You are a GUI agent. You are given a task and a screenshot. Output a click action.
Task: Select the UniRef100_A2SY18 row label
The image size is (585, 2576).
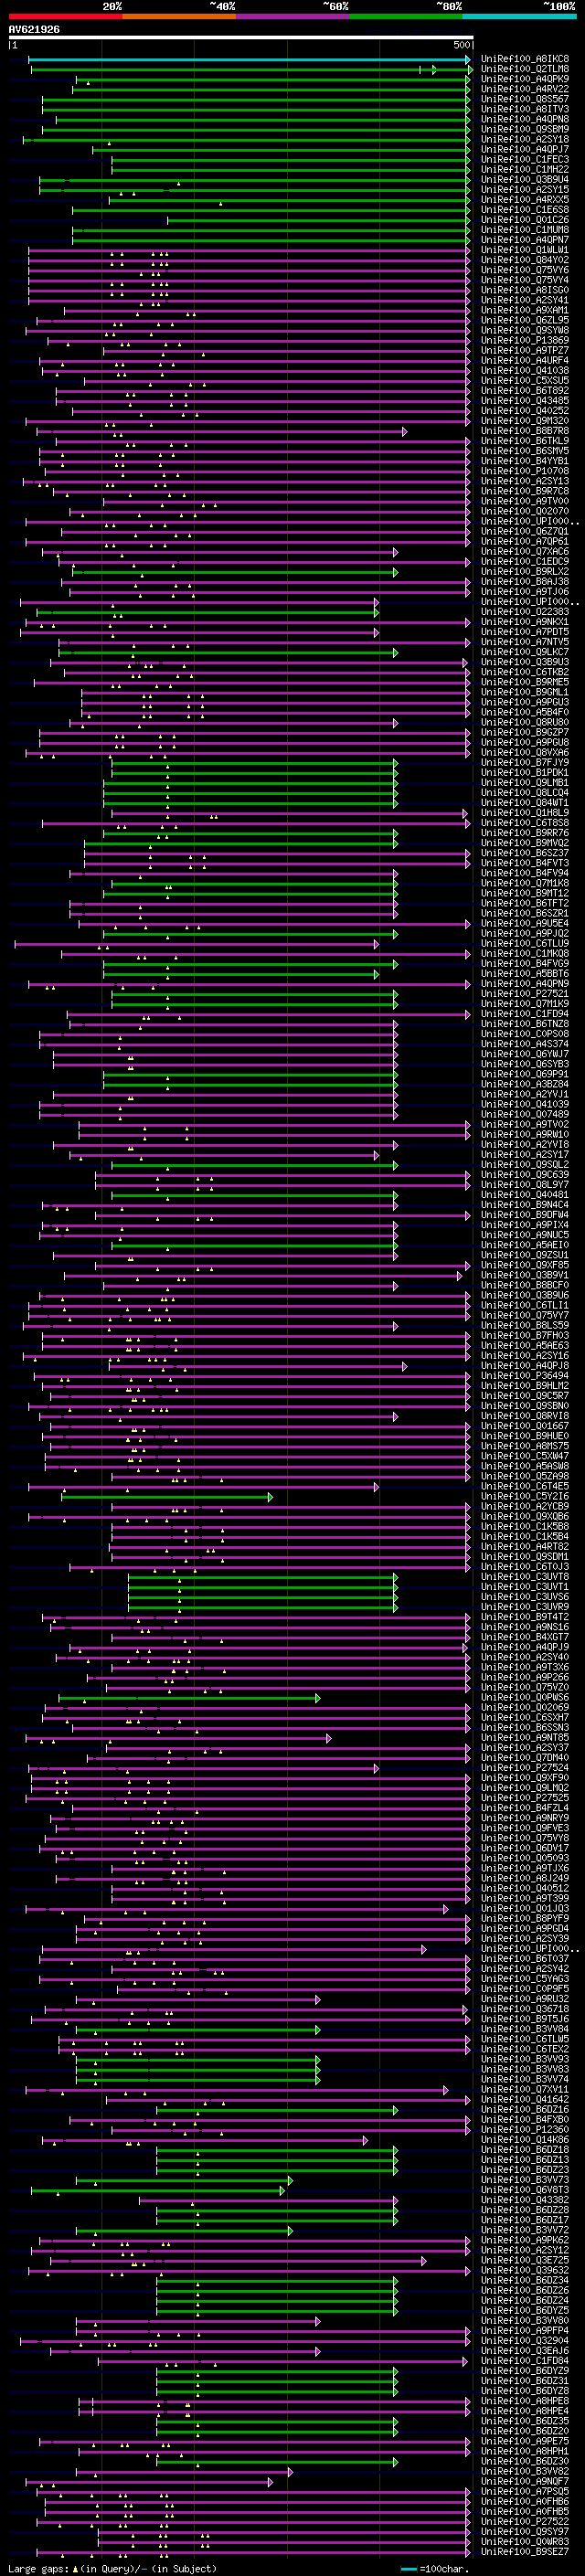point(525,139)
